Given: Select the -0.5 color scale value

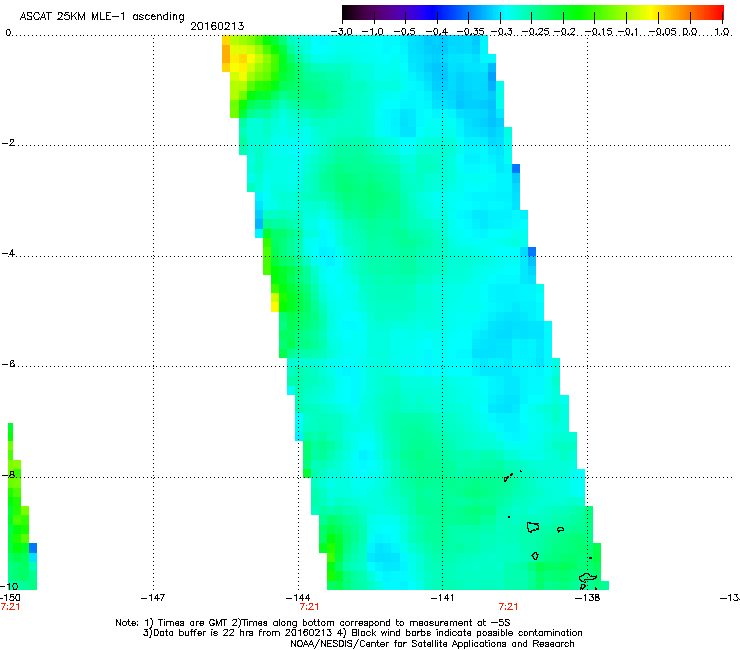Looking at the screenshot, I should click(404, 32).
